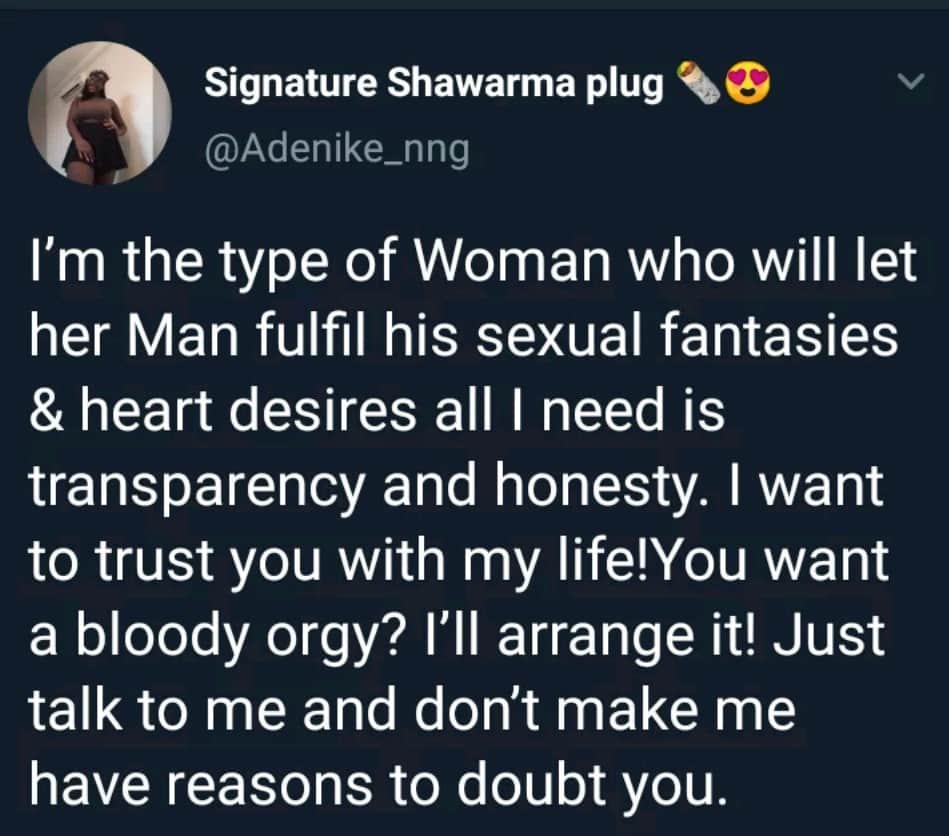The image size is (949, 836).
Task: Select the word "fulfil" in the tweet
Action: pos(314,336)
